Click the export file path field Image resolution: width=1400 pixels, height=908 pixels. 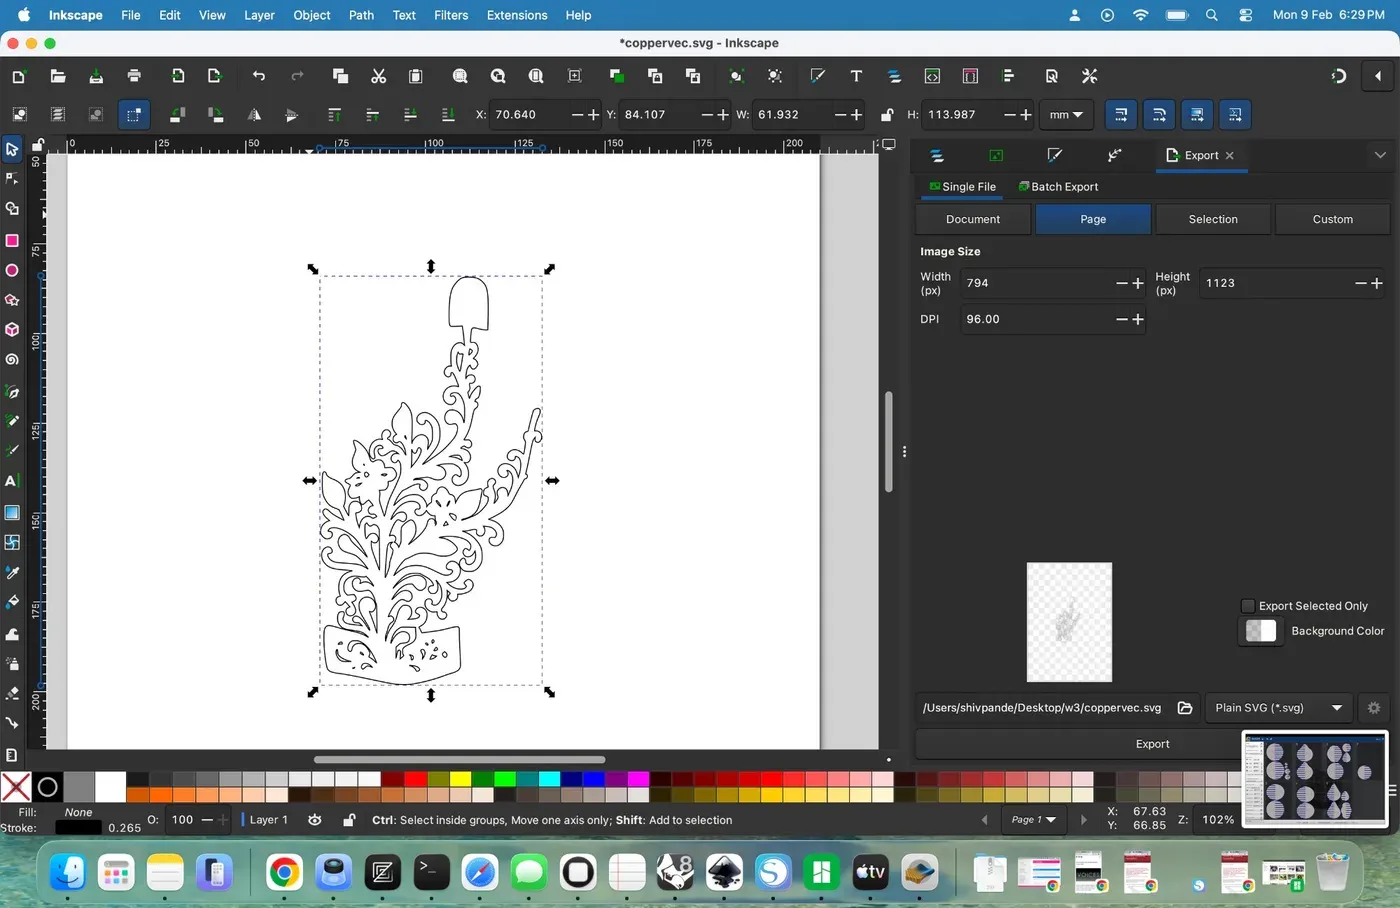[1042, 708]
